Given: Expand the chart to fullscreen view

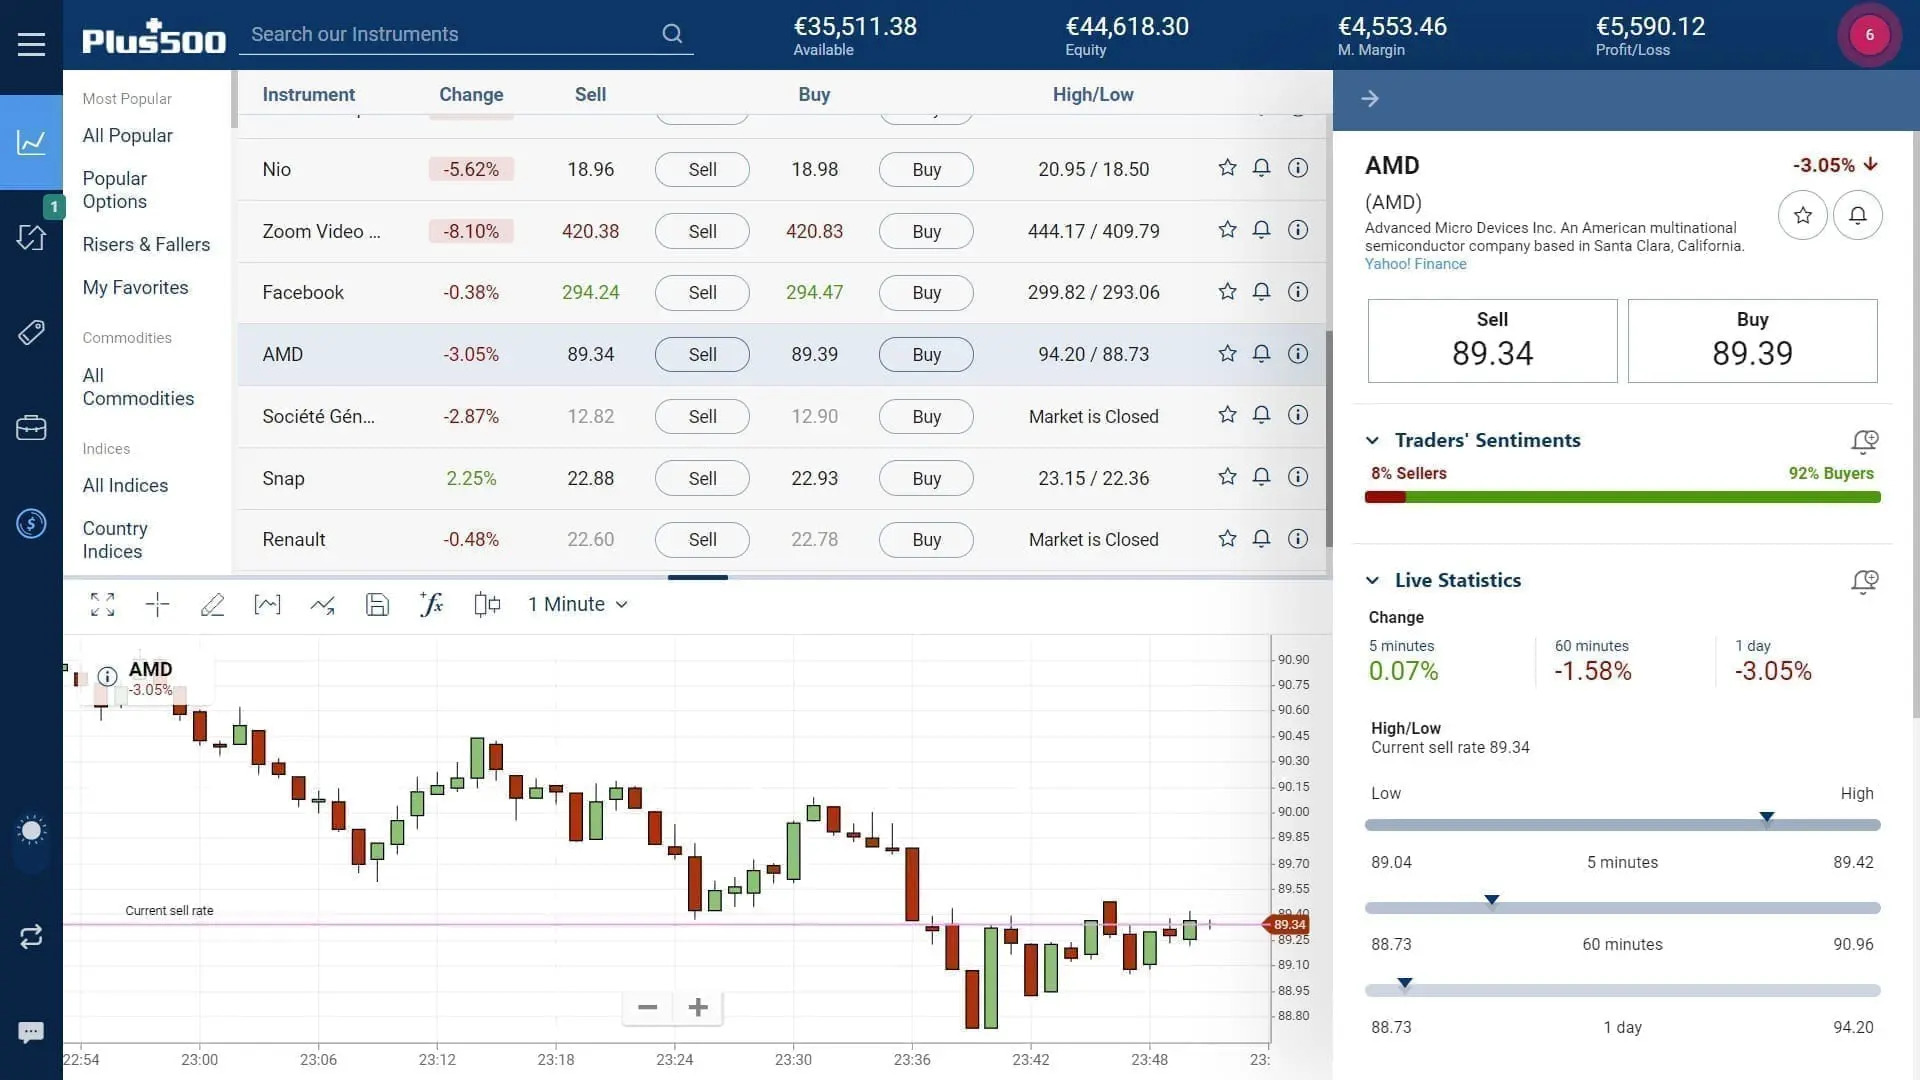Looking at the screenshot, I should (x=102, y=604).
